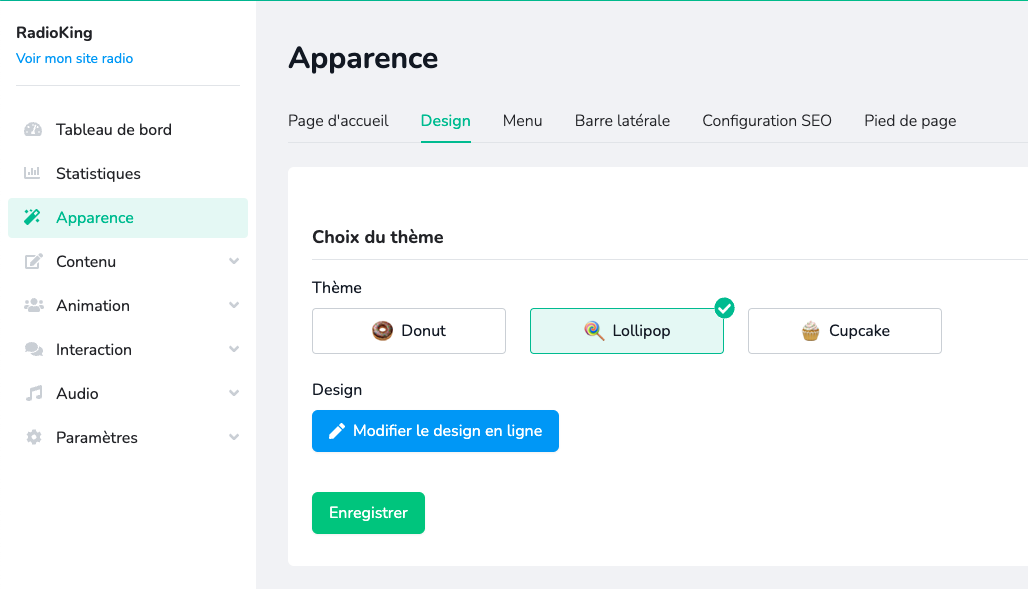Select the Donut theme option
This screenshot has height=589, width=1028.
tap(409, 331)
